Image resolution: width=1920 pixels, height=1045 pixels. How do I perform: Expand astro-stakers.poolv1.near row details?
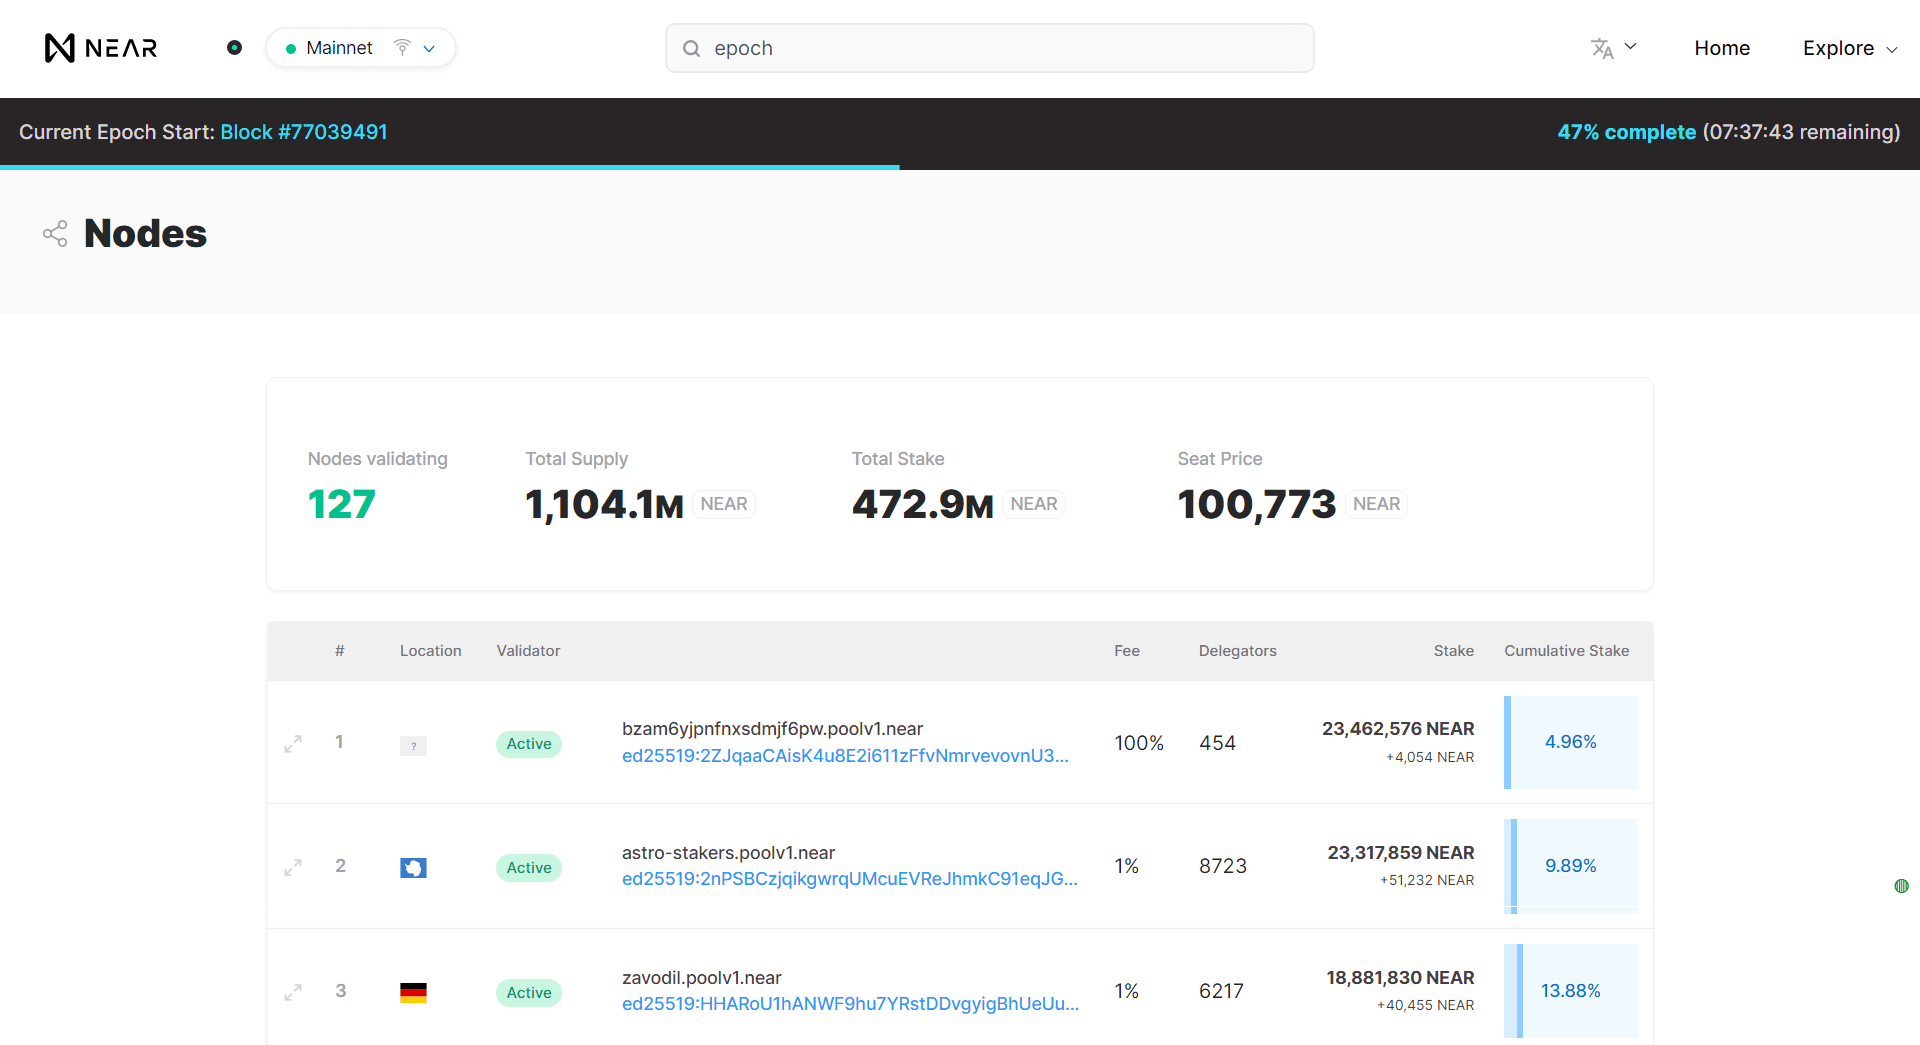293,868
